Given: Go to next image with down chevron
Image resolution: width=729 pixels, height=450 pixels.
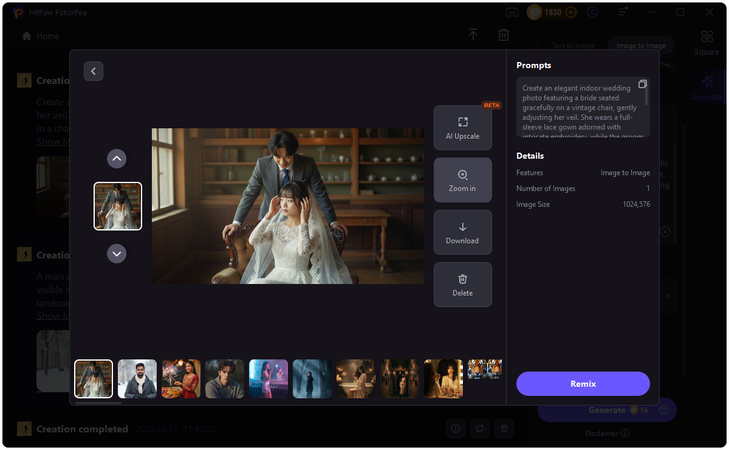Looking at the screenshot, I should 117,254.
